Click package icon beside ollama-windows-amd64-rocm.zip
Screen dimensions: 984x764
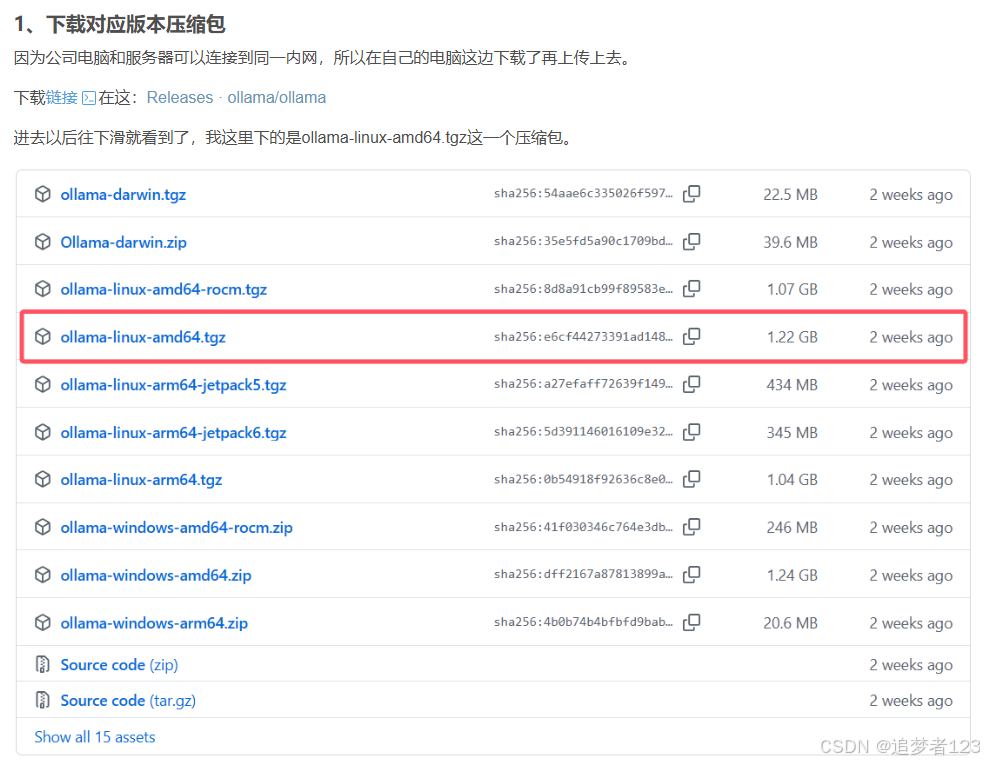click(43, 527)
